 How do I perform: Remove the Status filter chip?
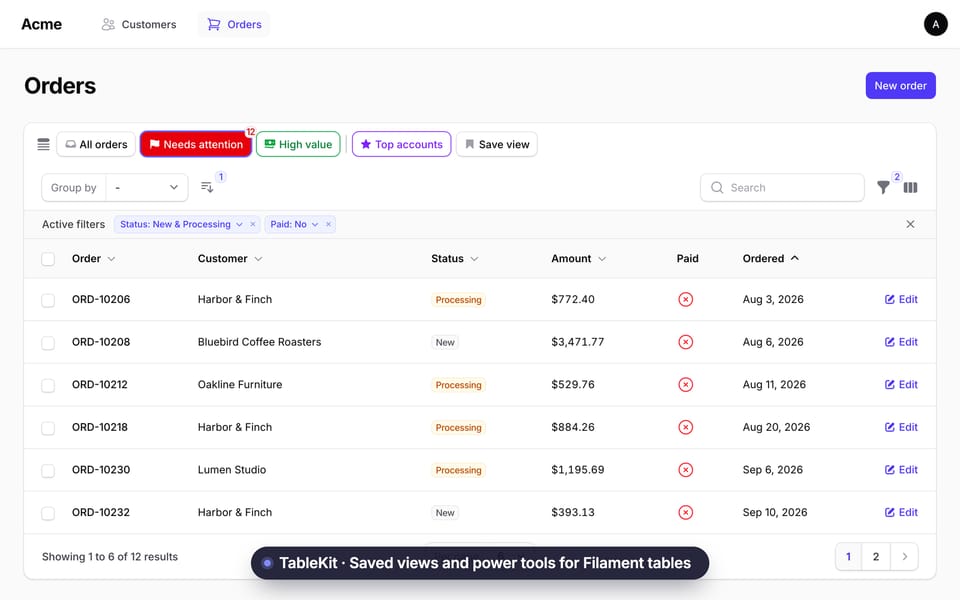pyautogui.click(x=253, y=224)
